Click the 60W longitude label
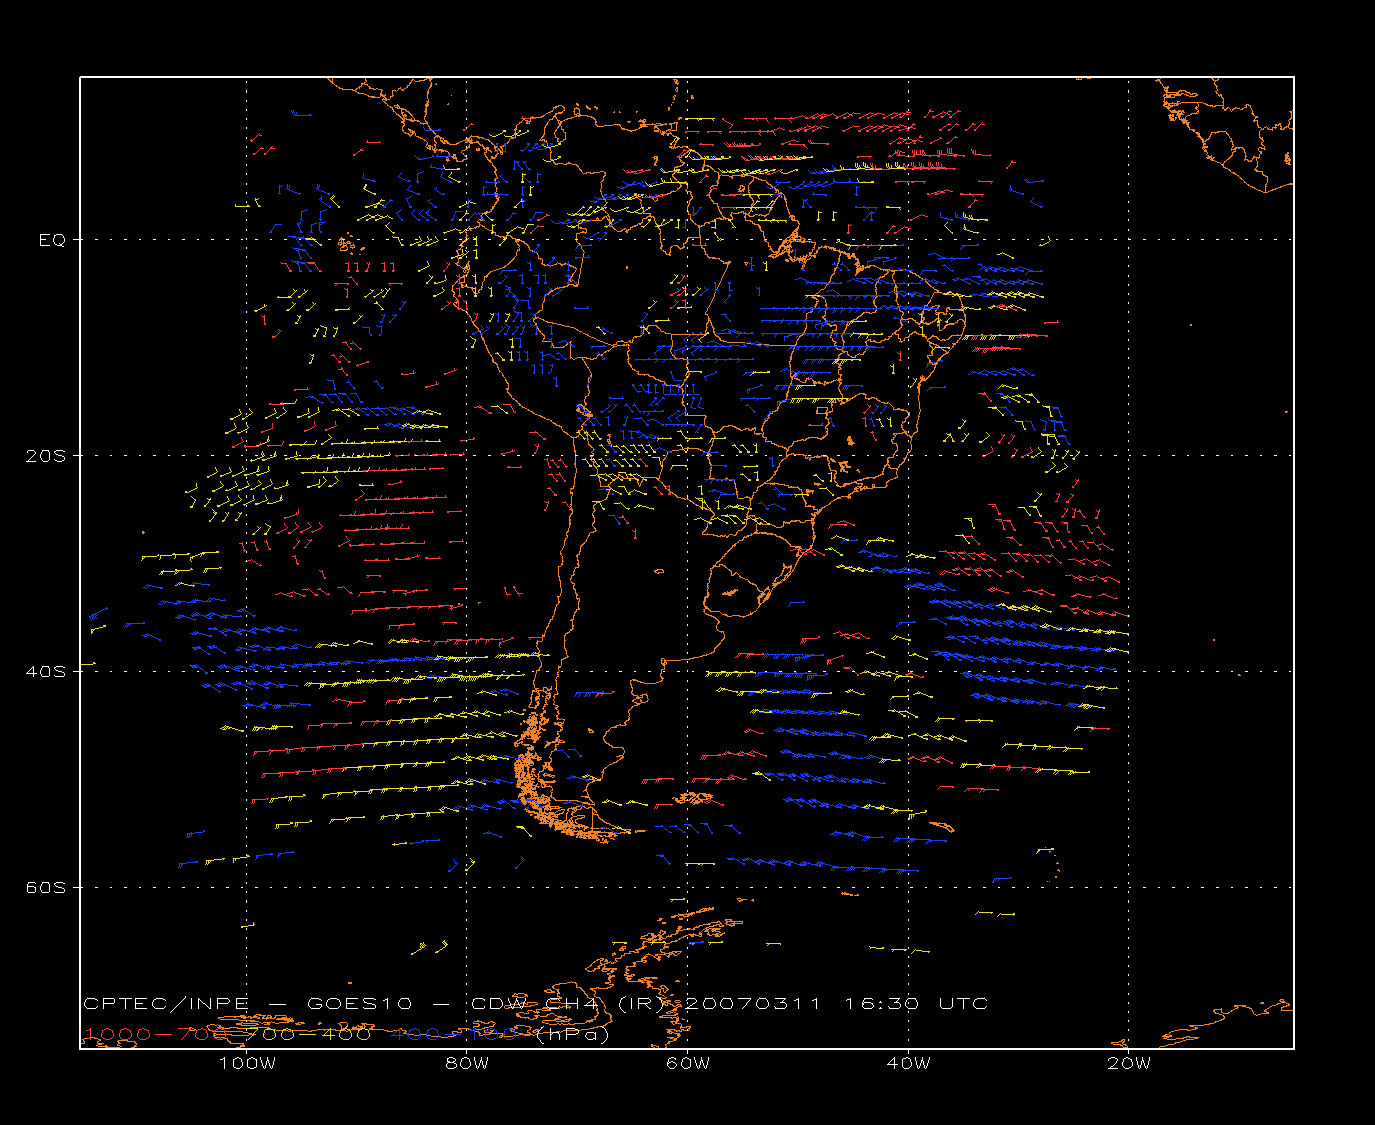Screen dimensions: 1375x1125 click(x=688, y=1063)
